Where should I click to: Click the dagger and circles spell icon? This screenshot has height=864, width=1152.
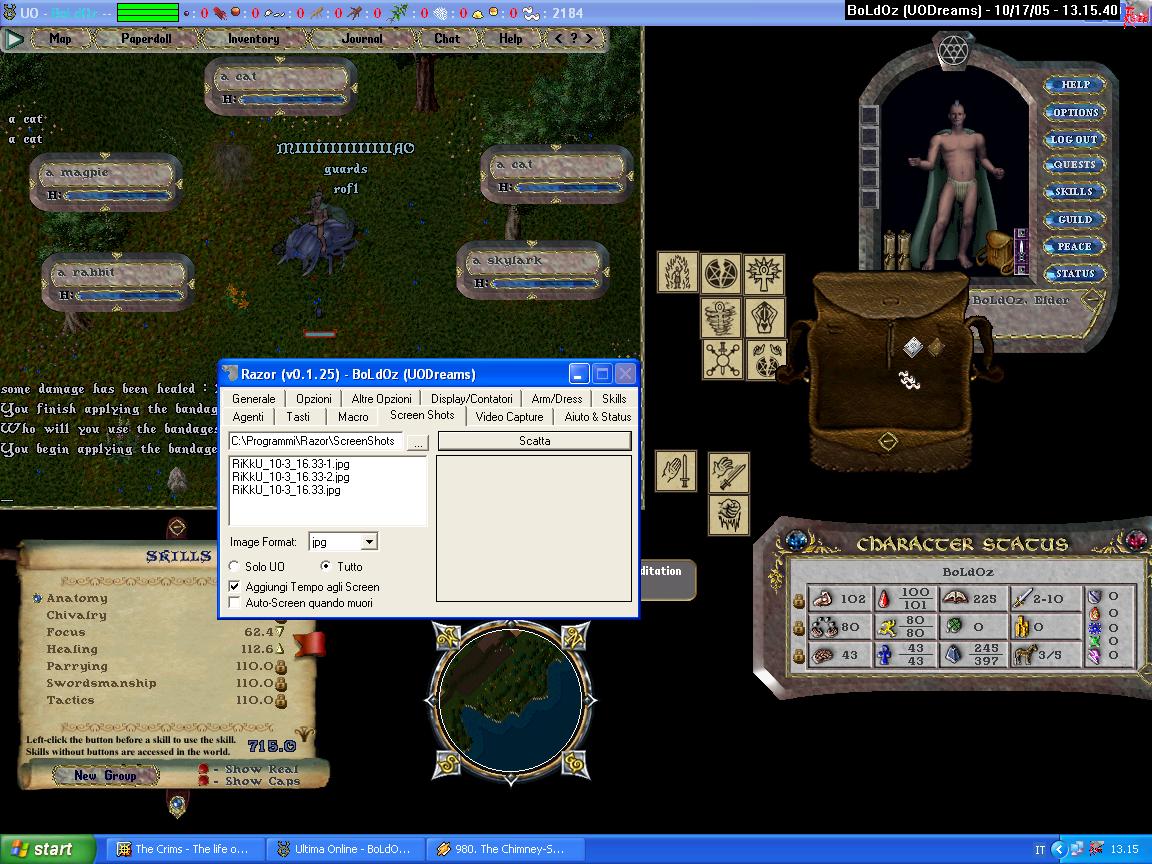point(722,359)
